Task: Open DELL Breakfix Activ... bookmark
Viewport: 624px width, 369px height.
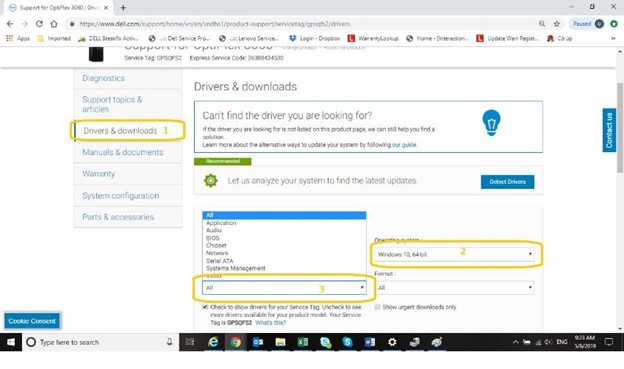Action: coord(109,39)
